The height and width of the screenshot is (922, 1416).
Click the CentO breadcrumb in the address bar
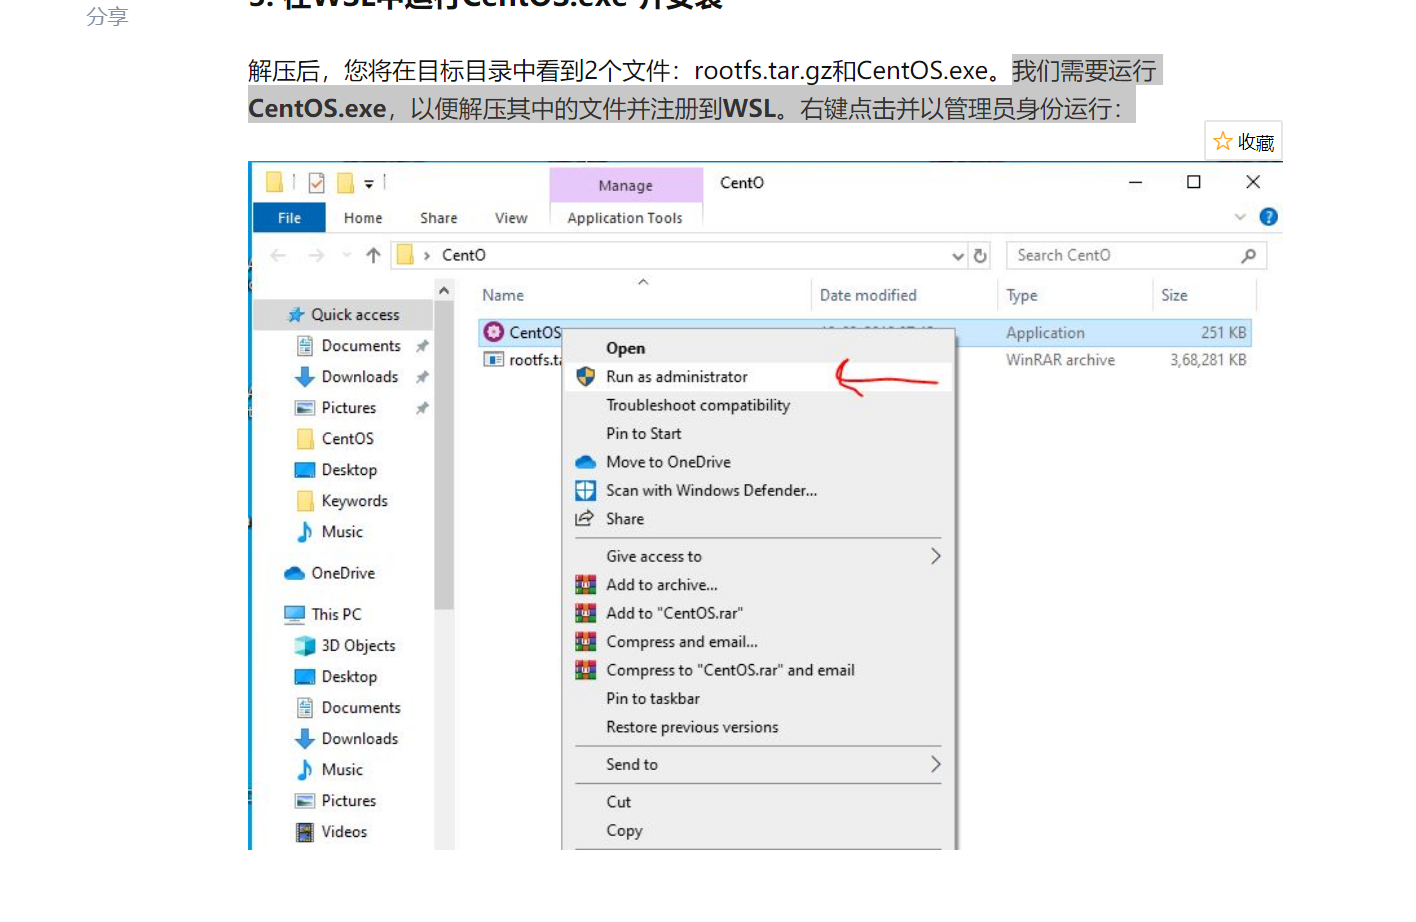[x=463, y=255]
